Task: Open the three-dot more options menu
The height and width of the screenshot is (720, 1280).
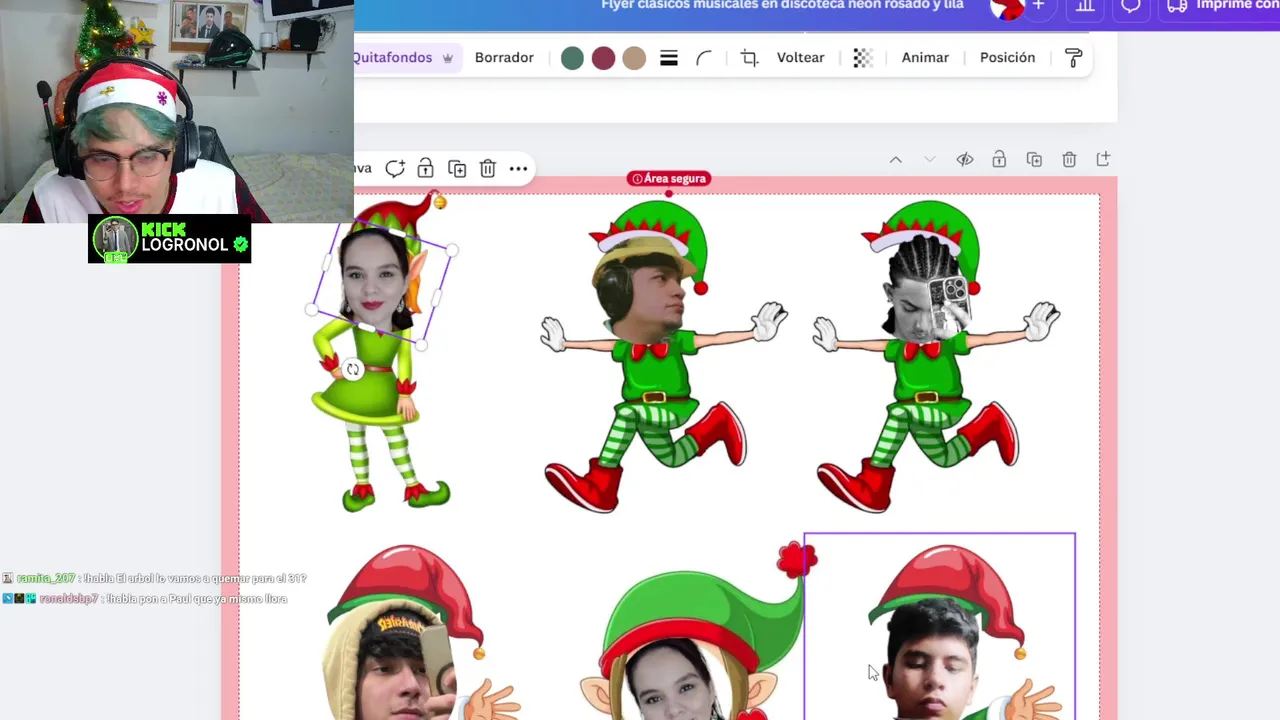Action: 518,168
